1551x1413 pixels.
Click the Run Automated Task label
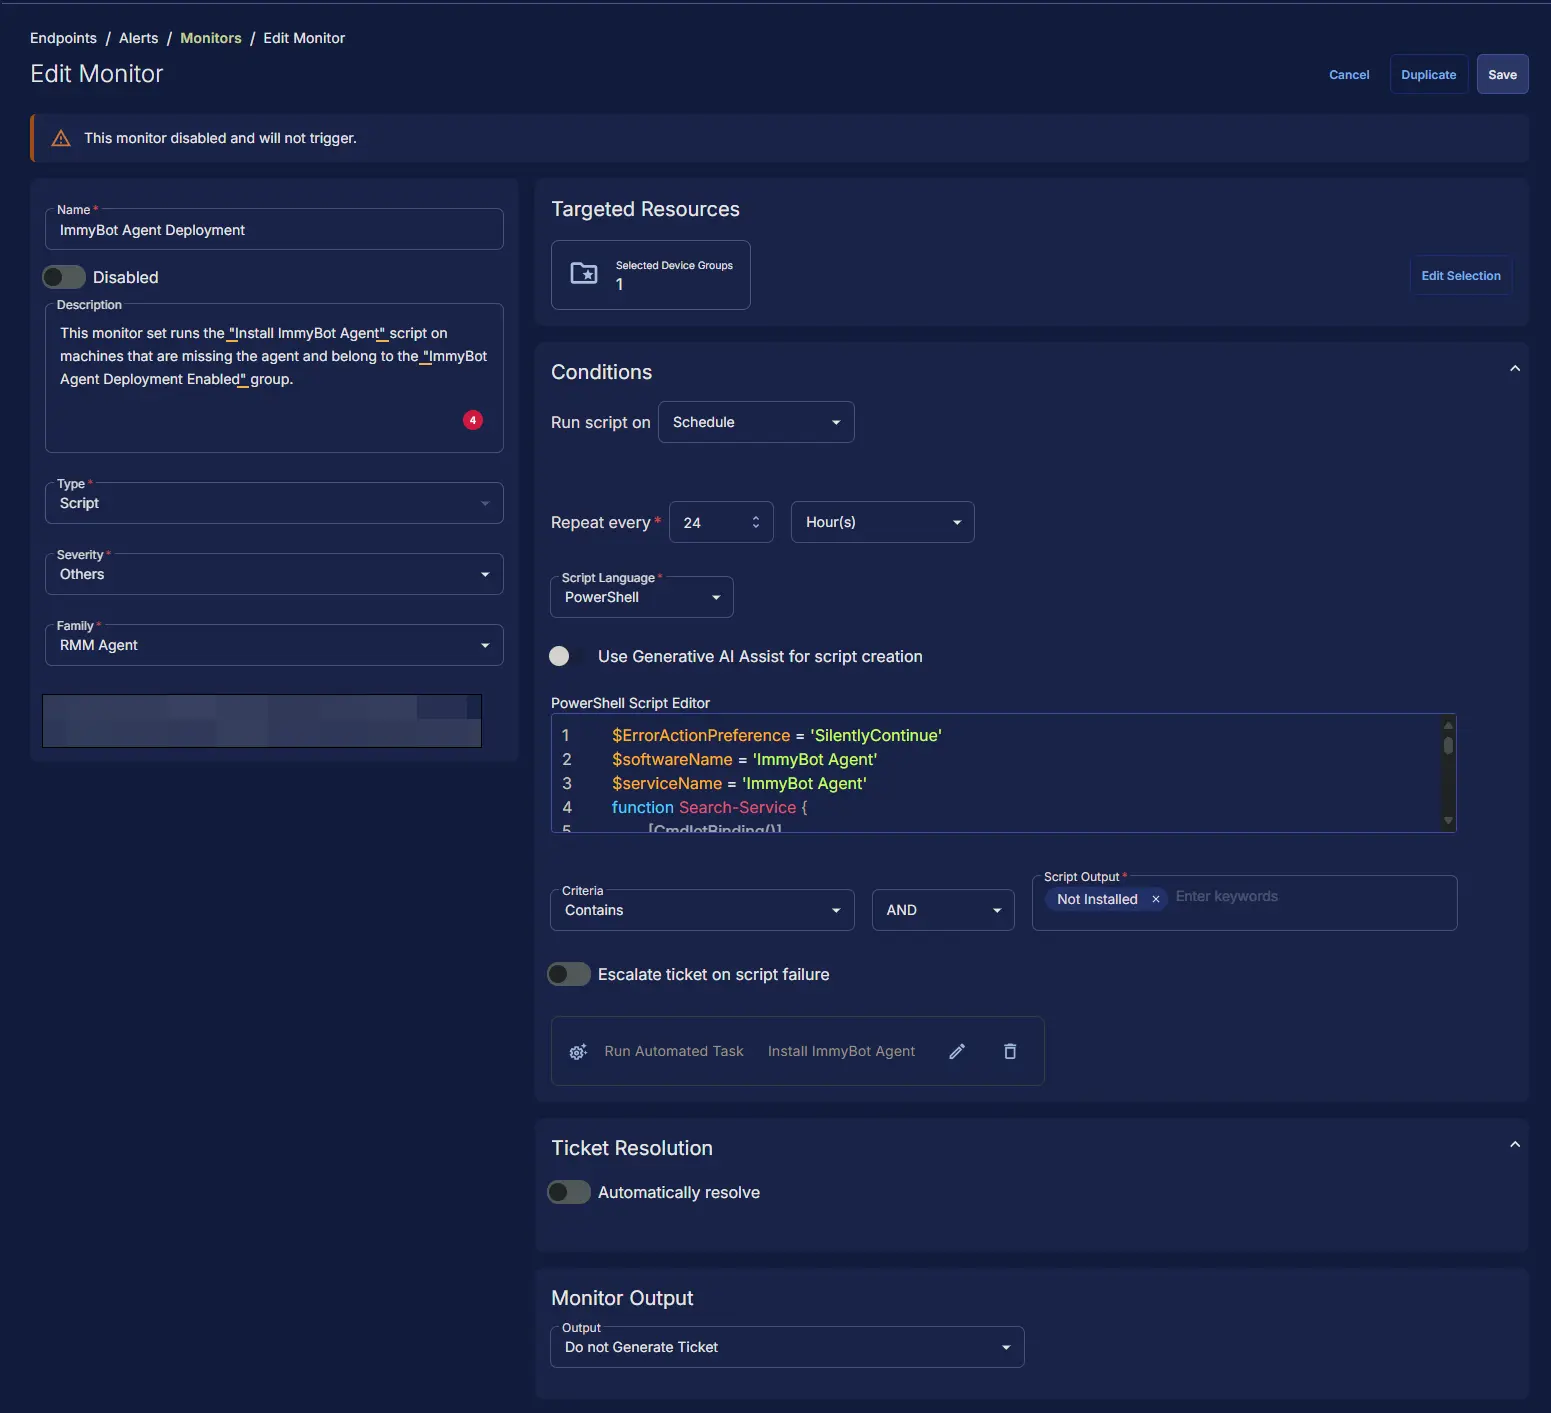674,1051
